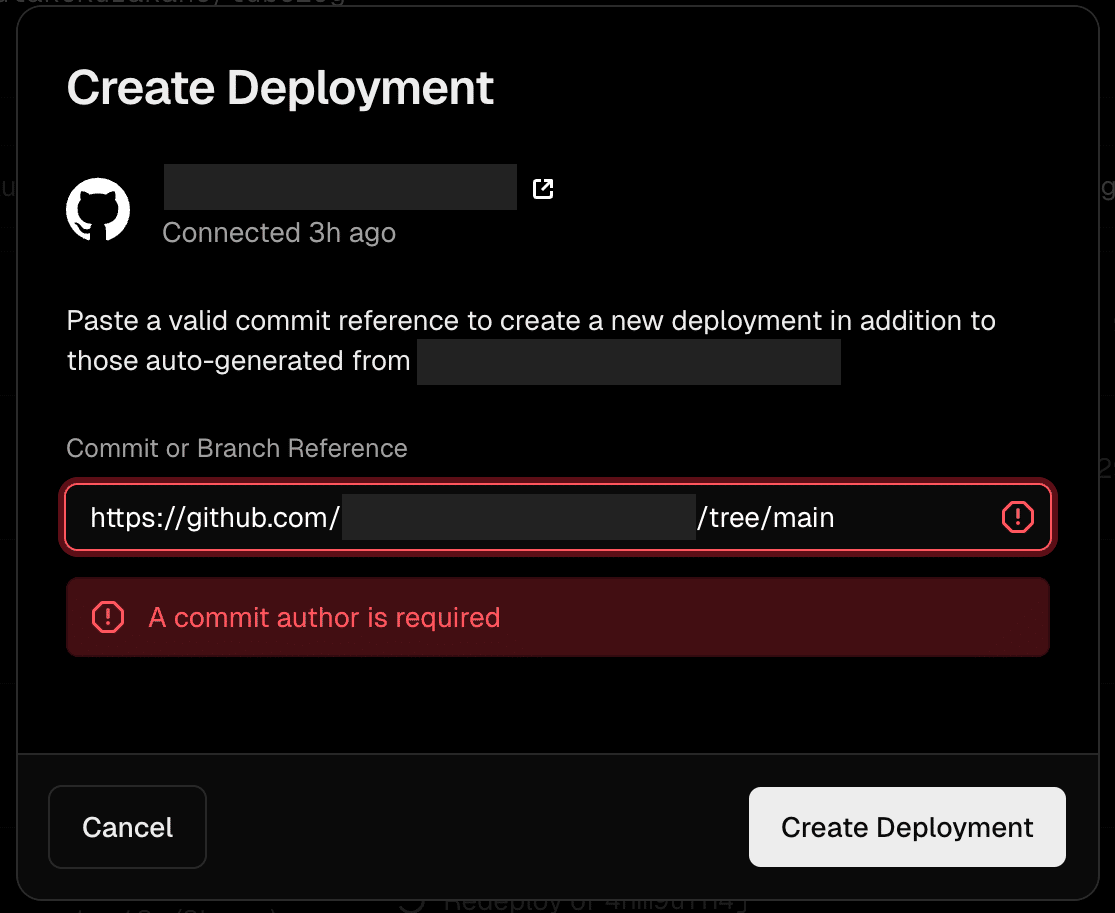Click the GitHub avatar circle
The image size is (1115, 913).
[98, 209]
